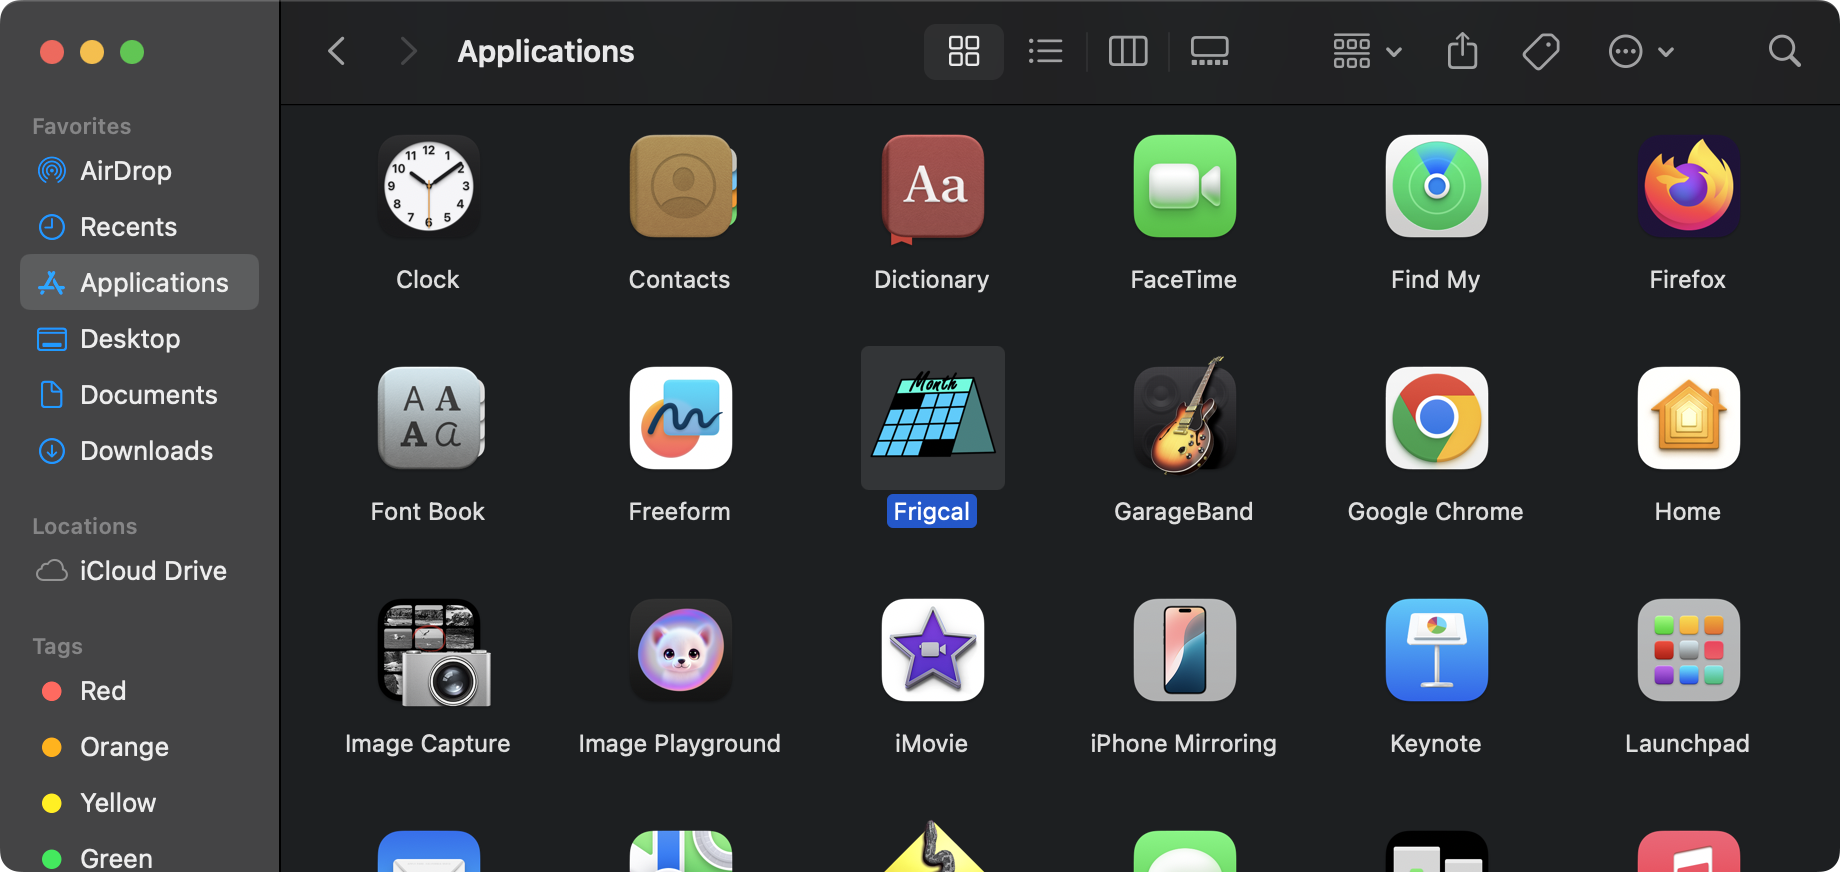The image size is (1840, 872).
Task: Click the Google Chrome name label
Action: (1436, 511)
